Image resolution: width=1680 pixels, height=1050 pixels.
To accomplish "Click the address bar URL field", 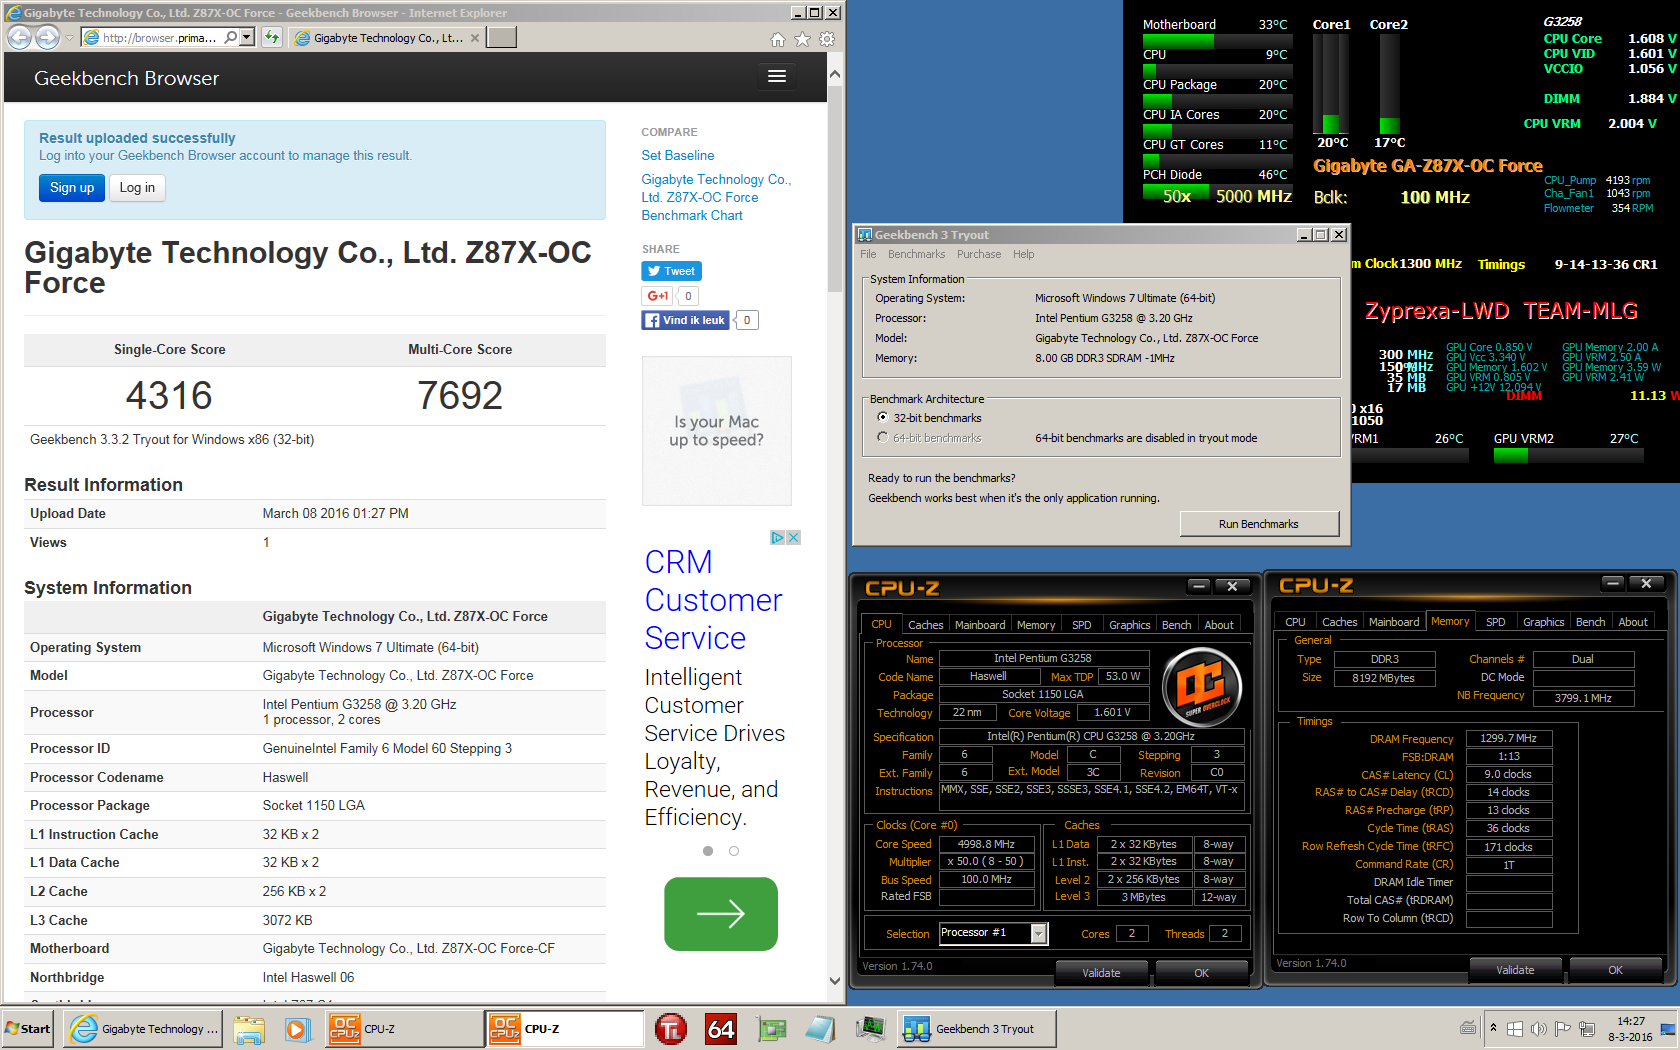I will tap(160, 37).
